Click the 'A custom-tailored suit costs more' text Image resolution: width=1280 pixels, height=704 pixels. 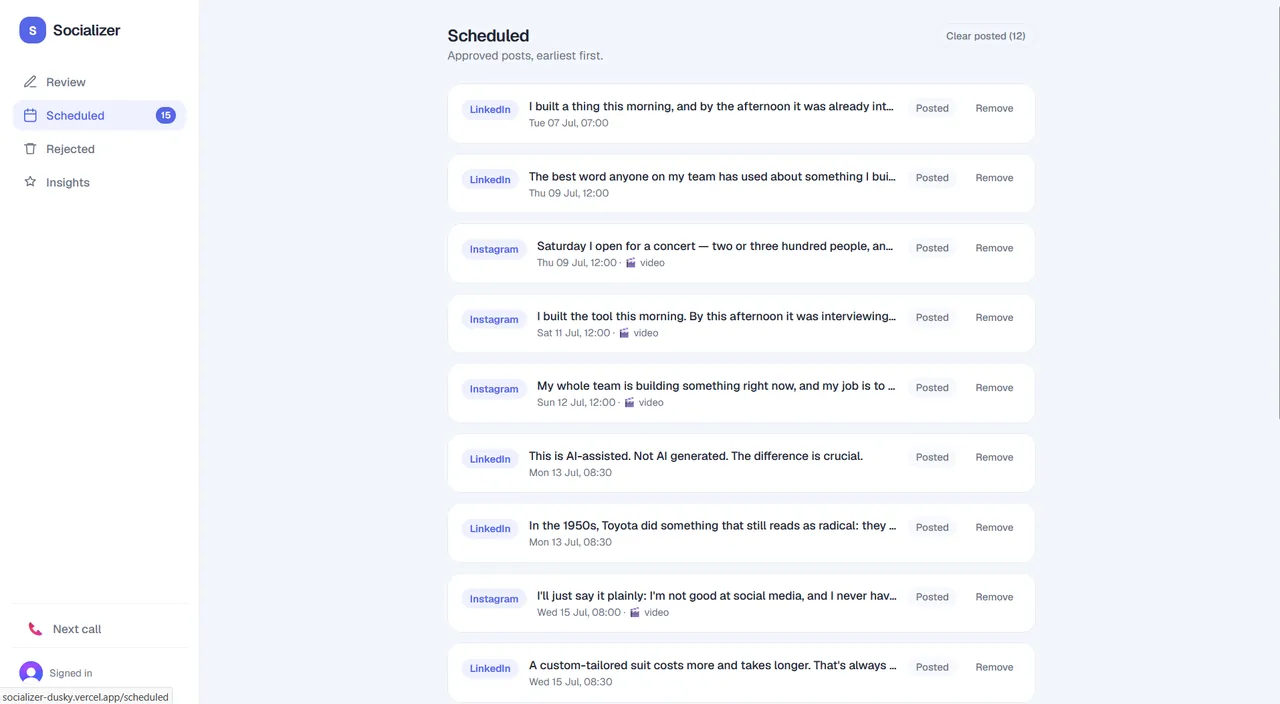pyautogui.click(x=712, y=665)
